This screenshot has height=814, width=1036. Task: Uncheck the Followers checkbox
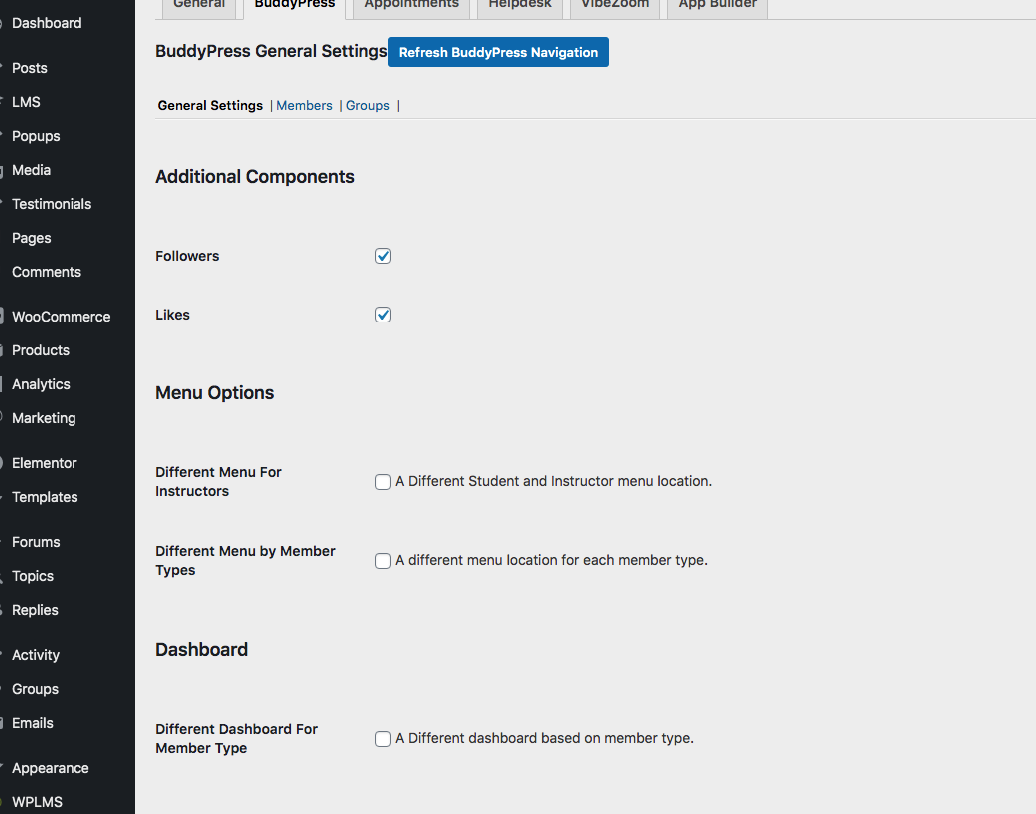[x=383, y=256]
